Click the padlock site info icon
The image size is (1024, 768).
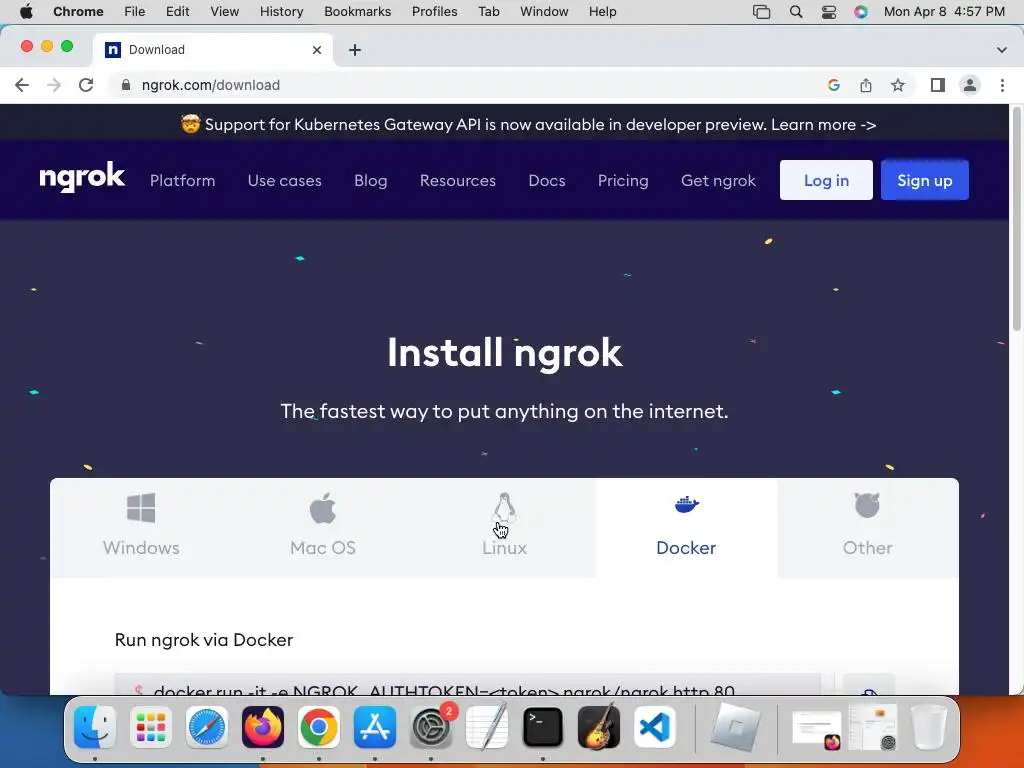[x=125, y=85]
